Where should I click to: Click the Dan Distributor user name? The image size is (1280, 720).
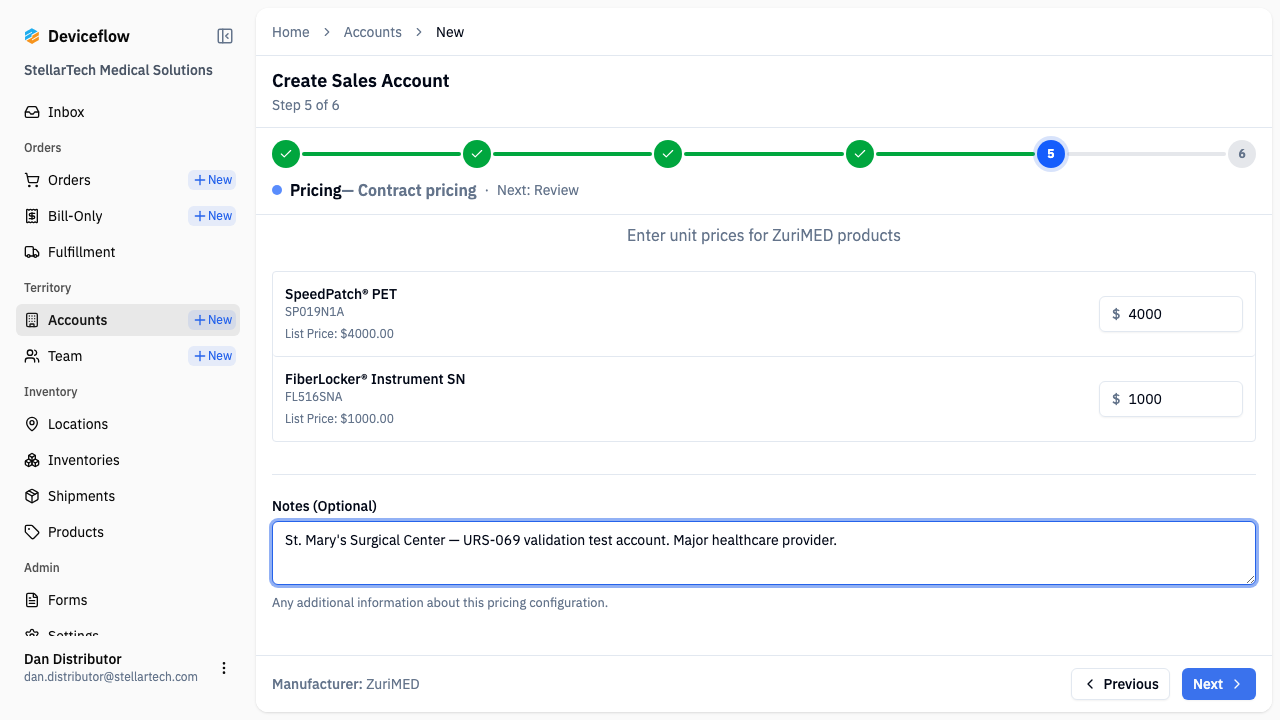point(73,659)
